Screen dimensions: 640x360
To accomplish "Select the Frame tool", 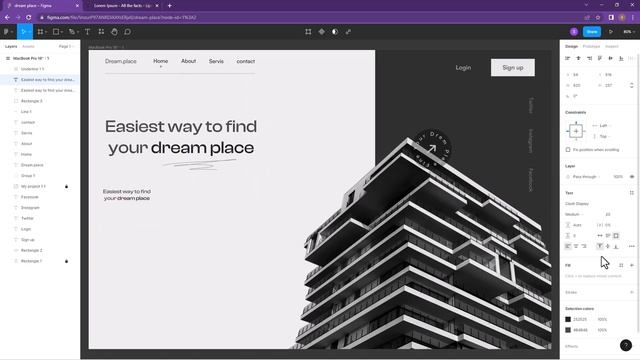I will (40, 32).
